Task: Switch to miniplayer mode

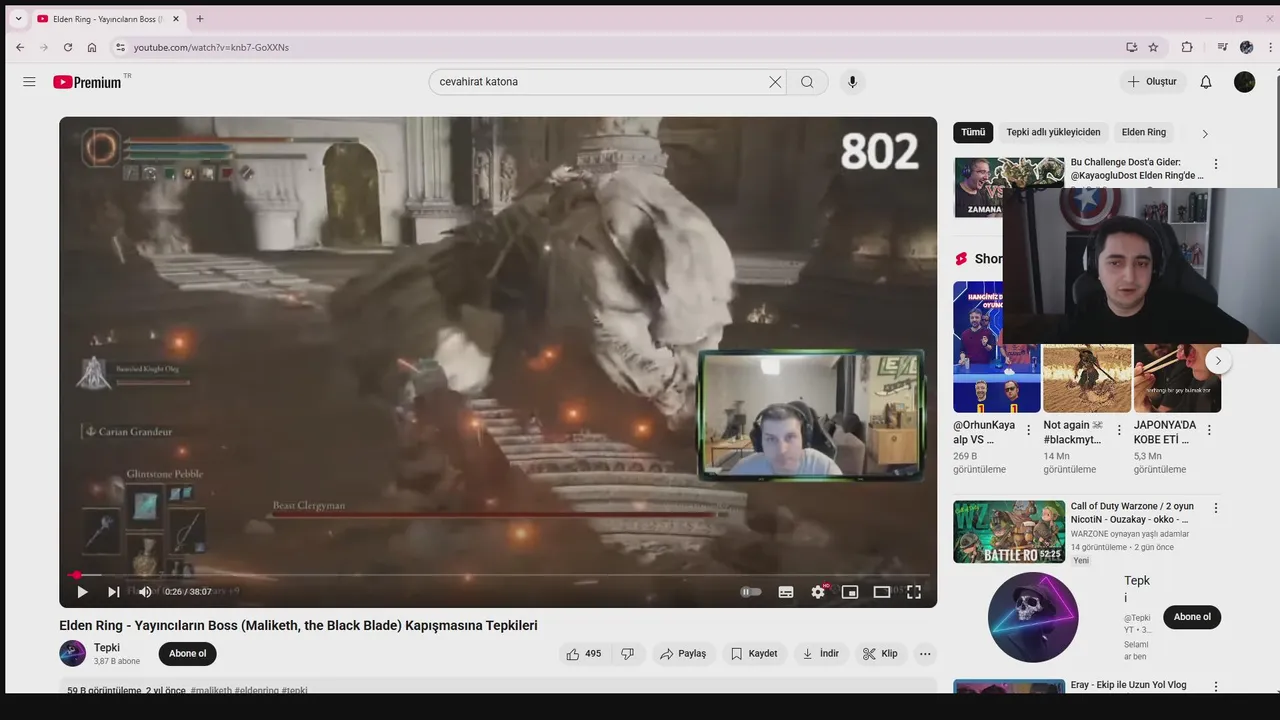Action: (850, 592)
